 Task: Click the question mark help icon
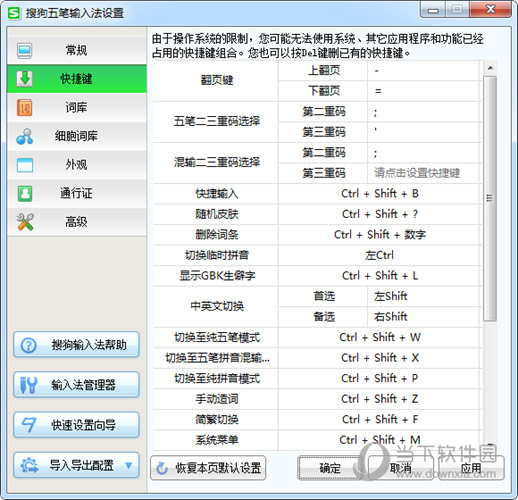(28, 345)
